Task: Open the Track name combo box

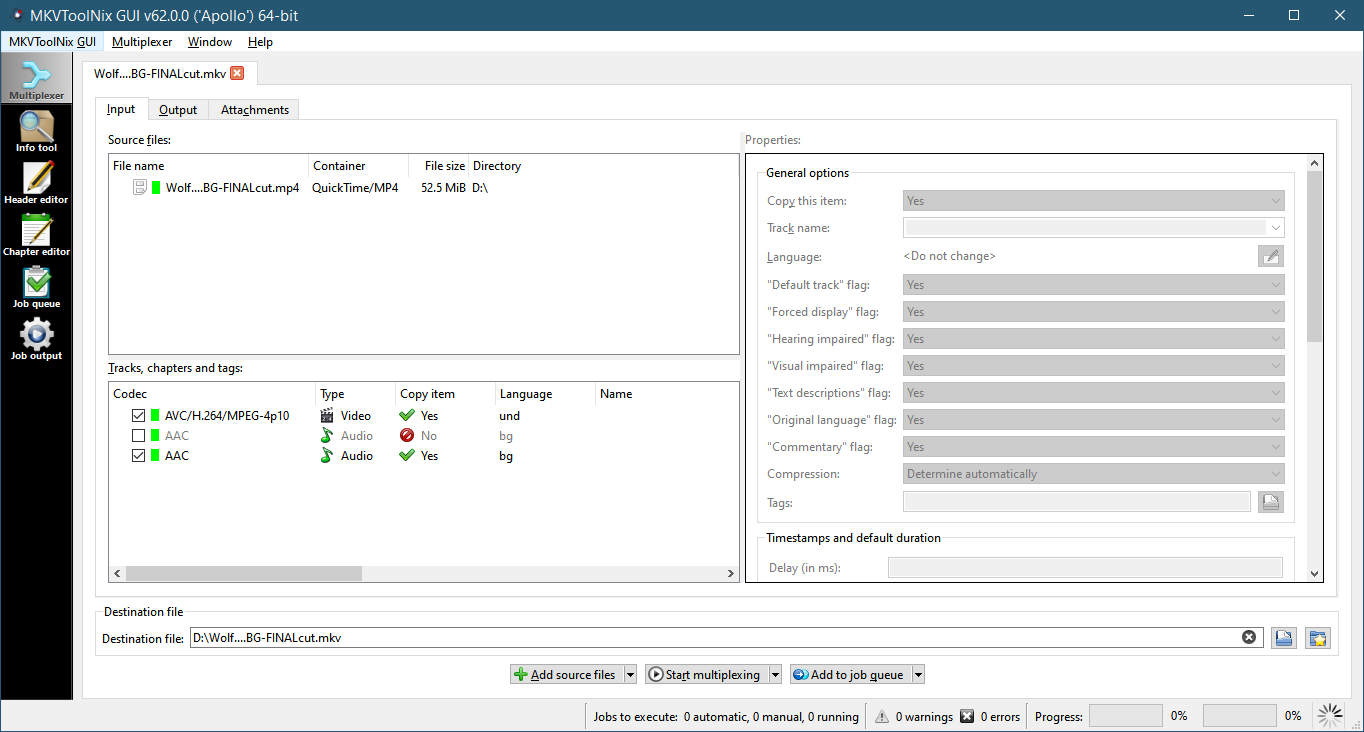Action: (x=1094, y=228)
